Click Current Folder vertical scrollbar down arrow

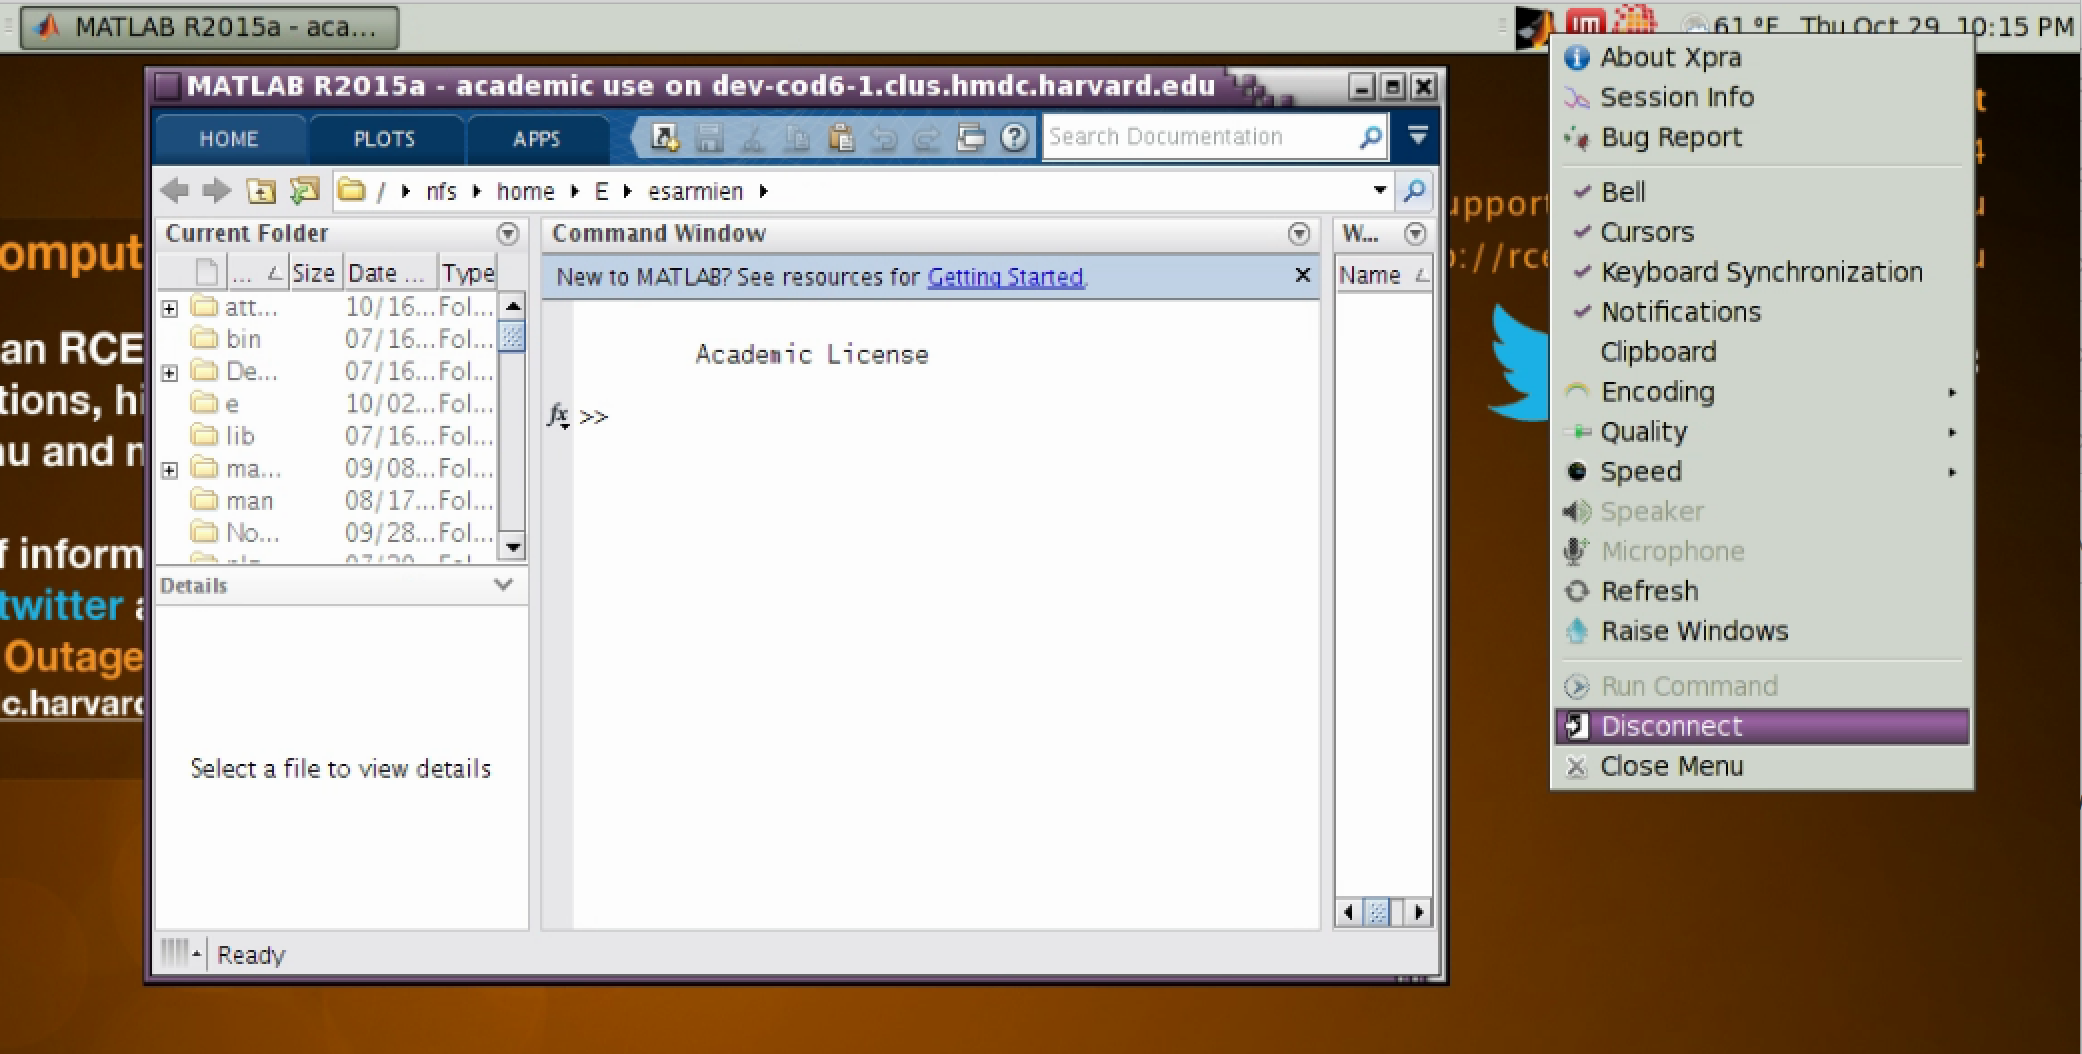coord(512,547)
